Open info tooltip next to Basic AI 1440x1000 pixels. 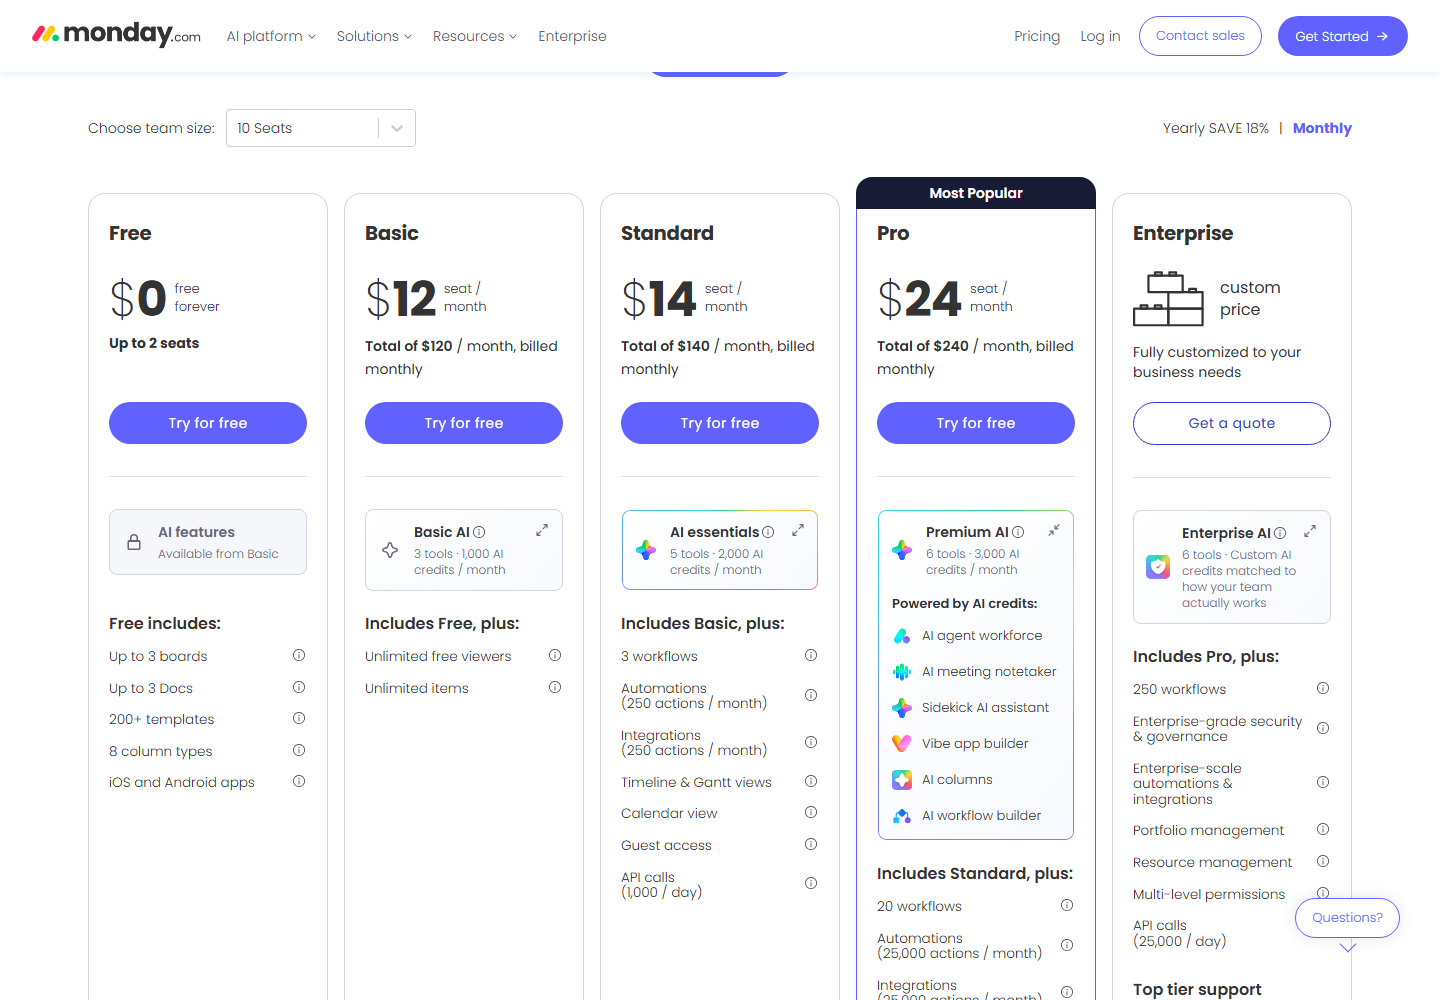[x=479, y=532]
